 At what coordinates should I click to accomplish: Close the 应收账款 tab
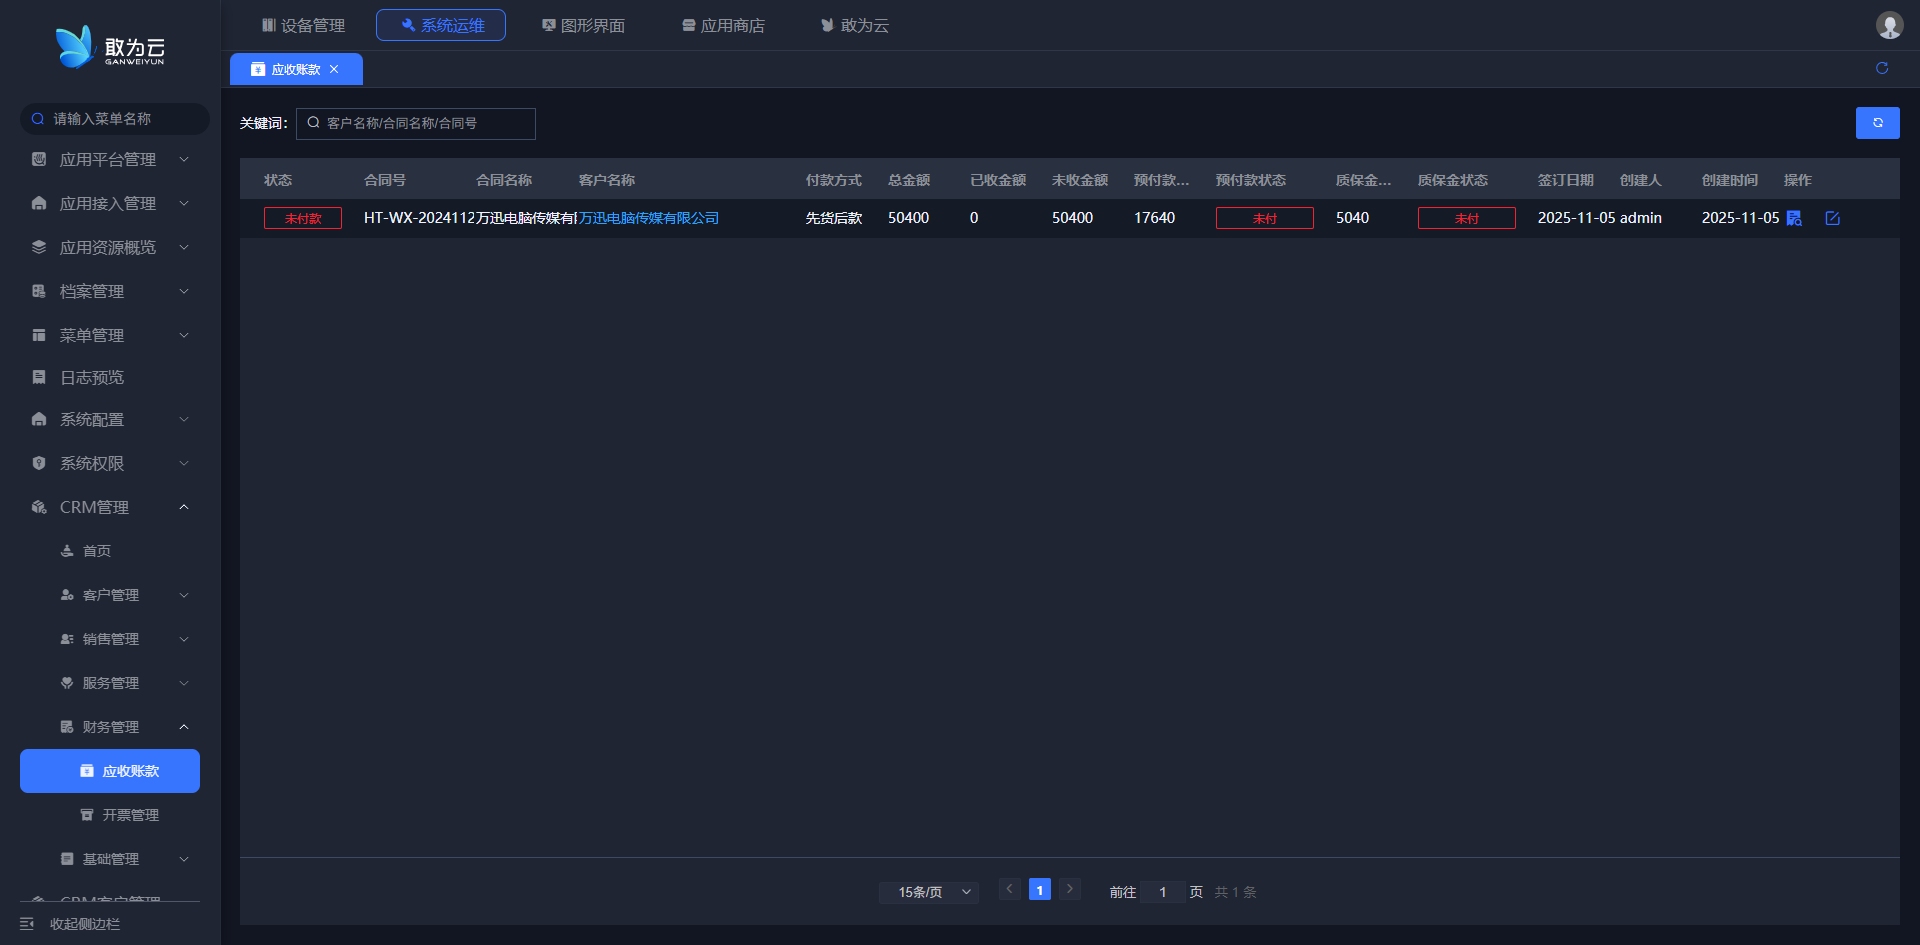coord(334,69)
